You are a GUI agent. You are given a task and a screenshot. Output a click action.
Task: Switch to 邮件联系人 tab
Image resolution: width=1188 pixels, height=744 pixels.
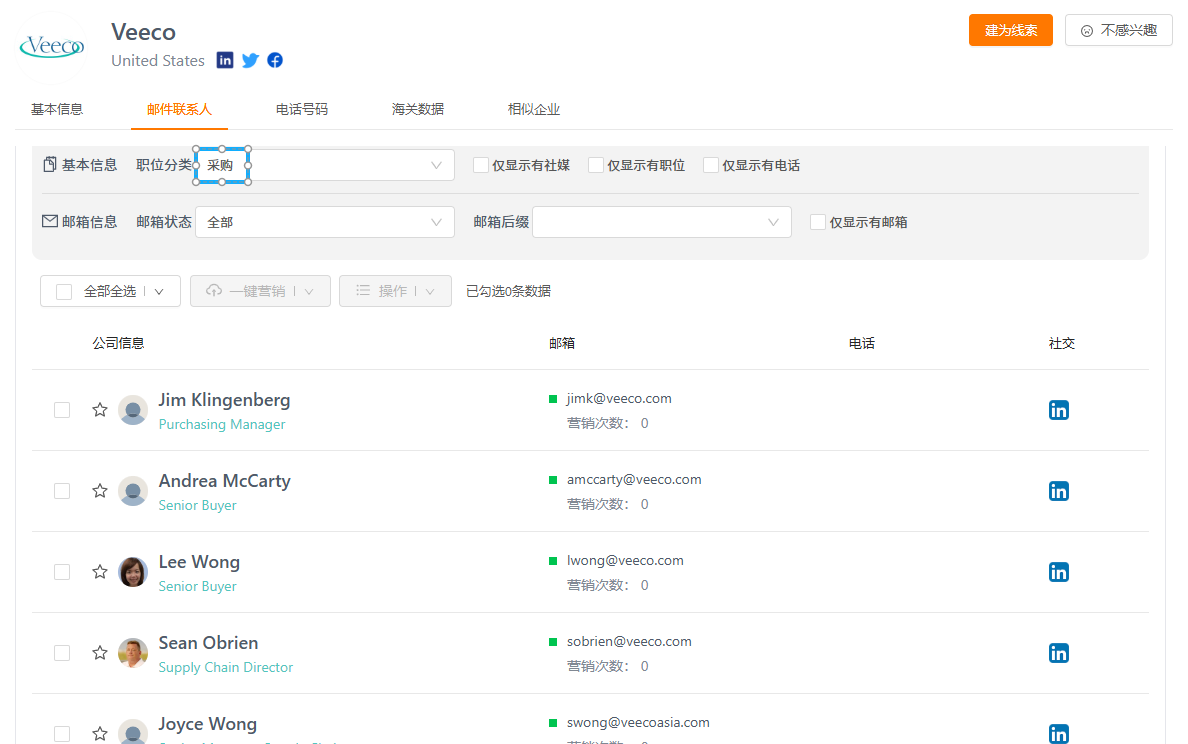click(x=179, y=109)
